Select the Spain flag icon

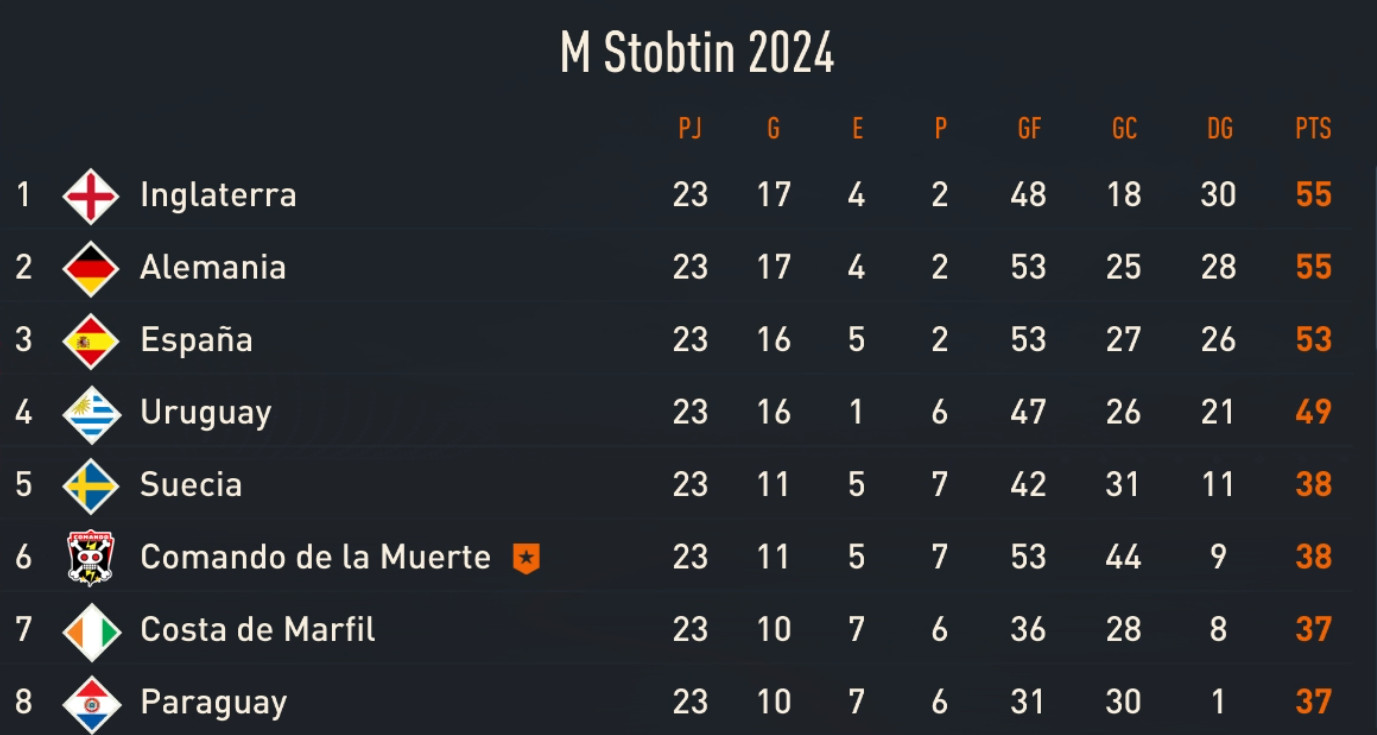coord(91,341)
